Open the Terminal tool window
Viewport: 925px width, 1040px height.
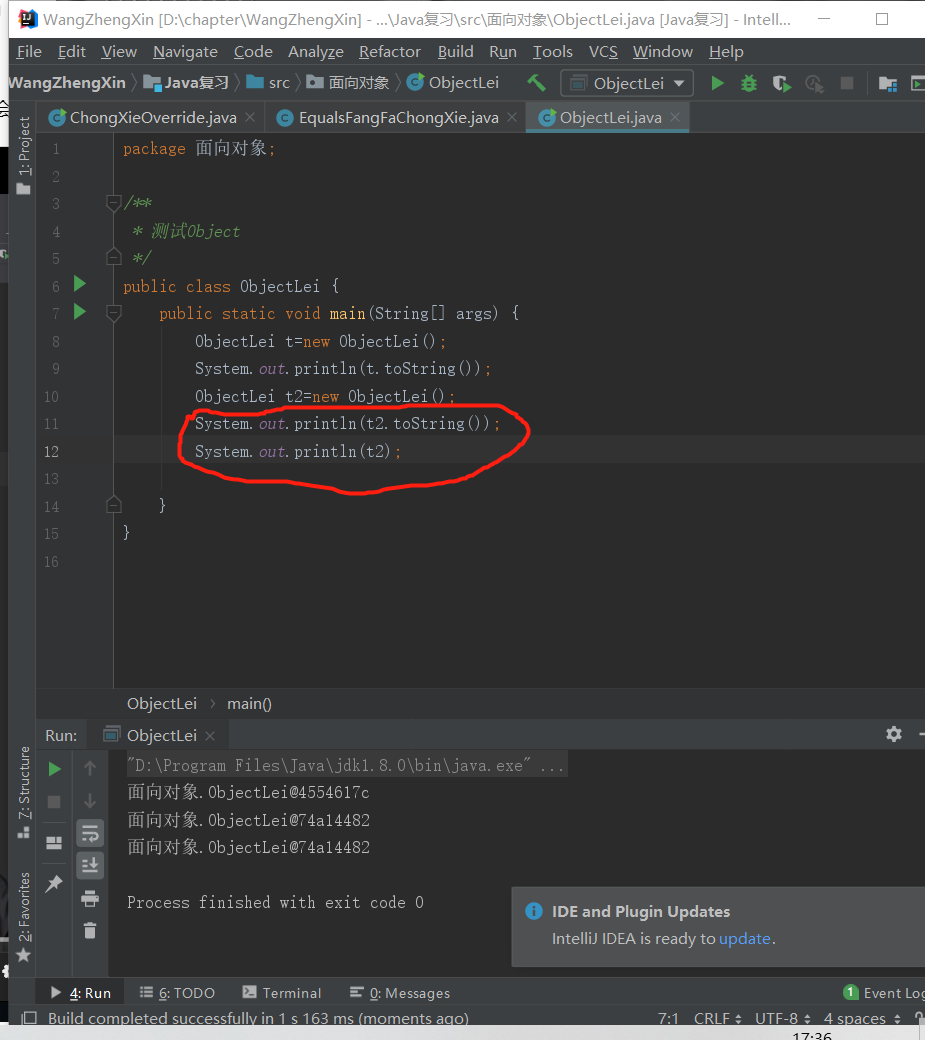tap(282, 993)
